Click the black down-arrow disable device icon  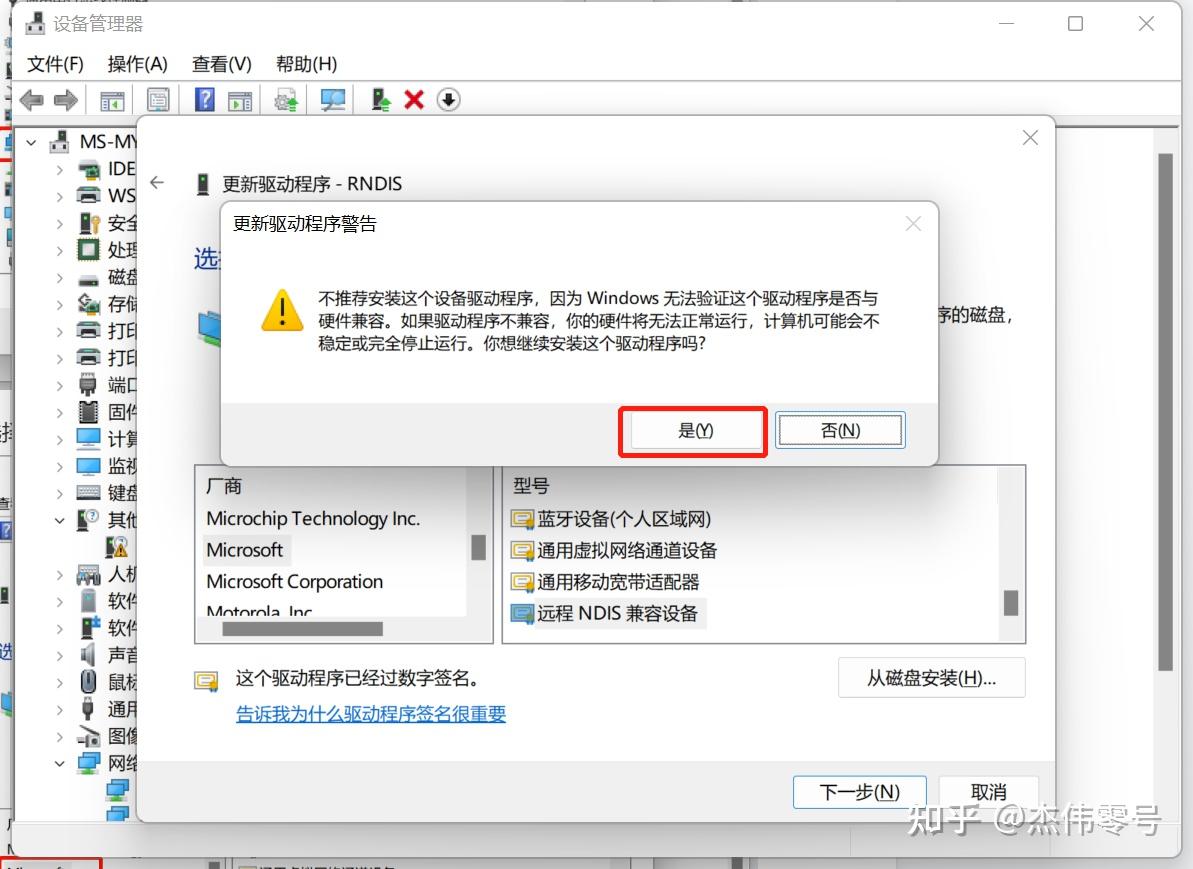[x=449, y=100]
